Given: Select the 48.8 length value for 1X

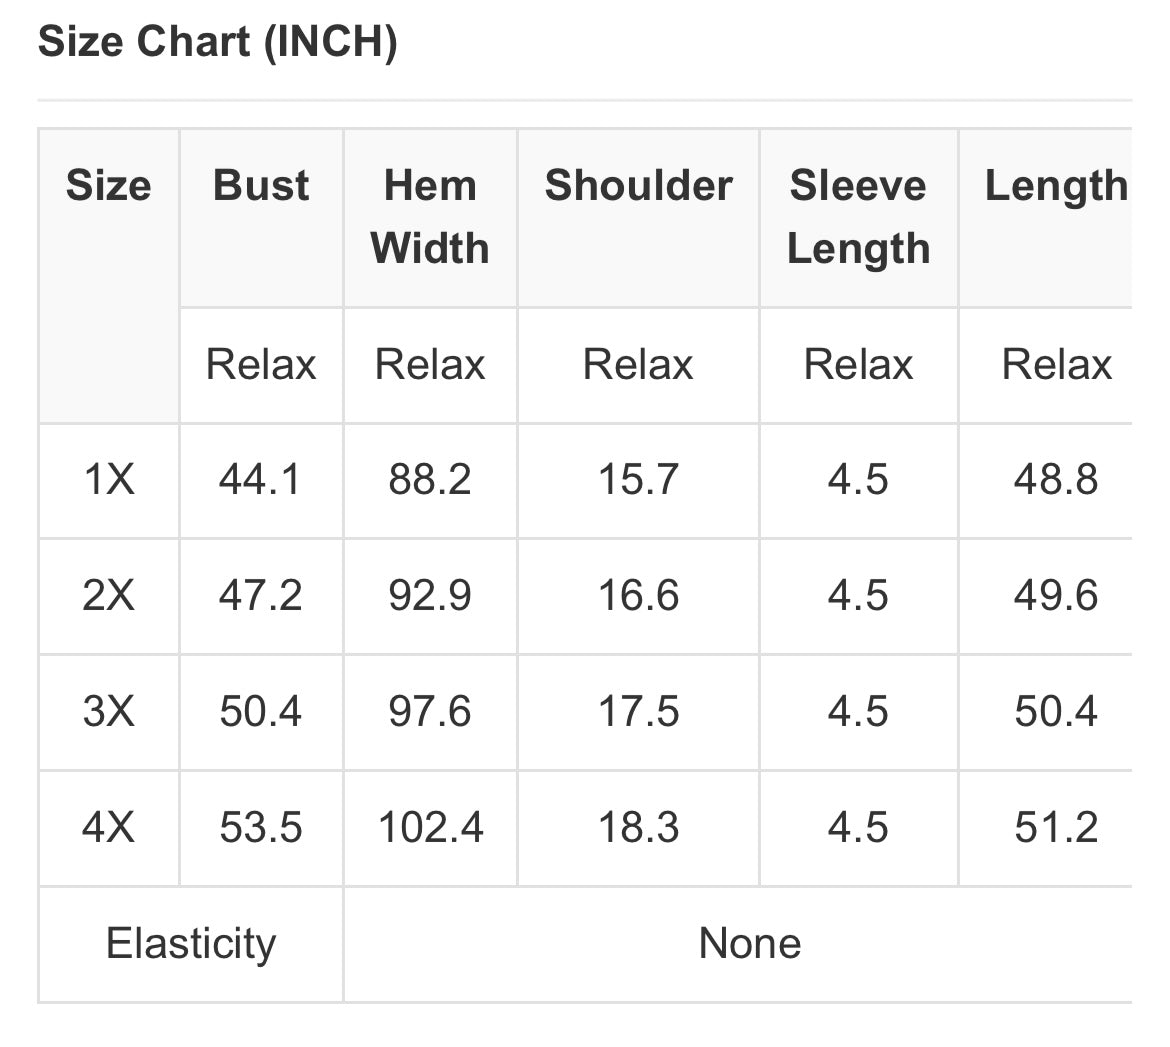Looking at the screenshot, I should 1056,480.
